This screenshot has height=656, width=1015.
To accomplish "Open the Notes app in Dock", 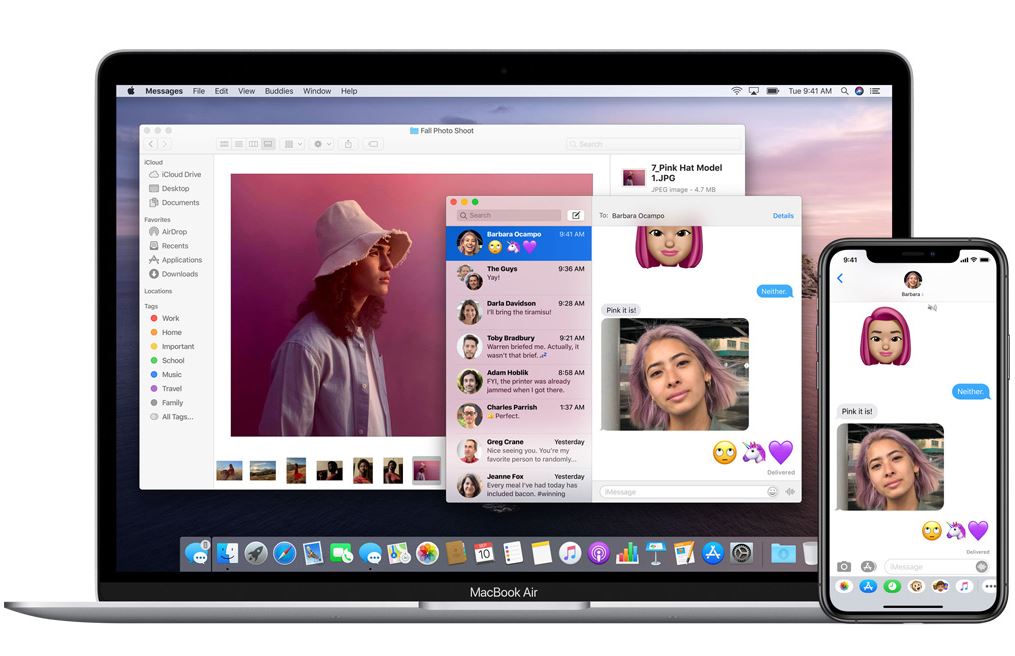I will (x=541, y=554).
